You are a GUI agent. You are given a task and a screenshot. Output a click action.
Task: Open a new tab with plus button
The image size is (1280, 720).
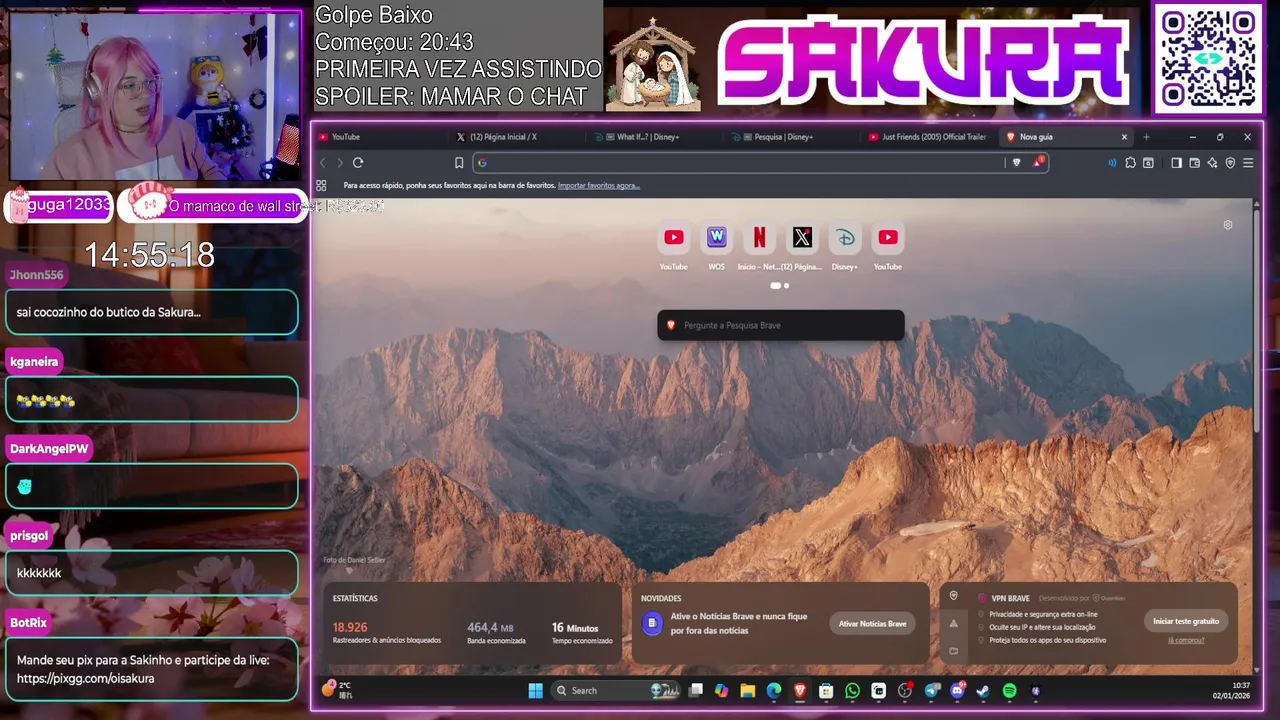[1146, 137]
